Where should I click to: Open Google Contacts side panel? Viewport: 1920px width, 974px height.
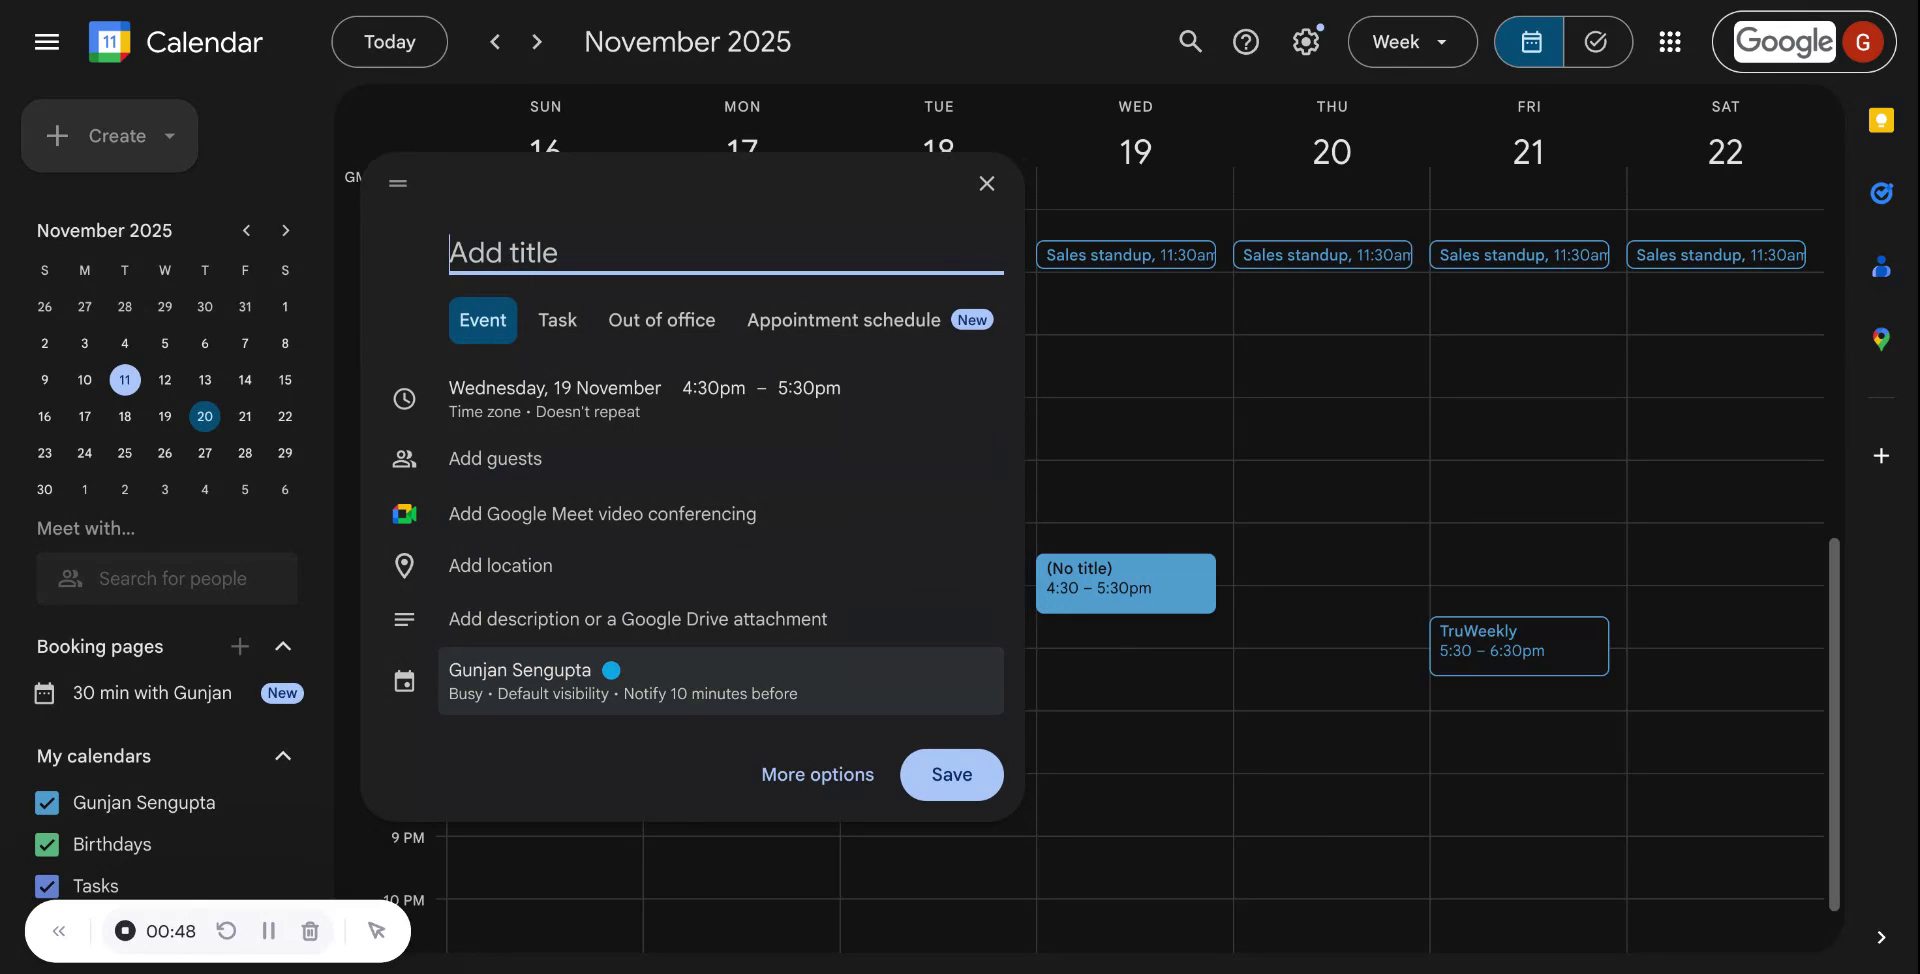coord(1882,267)
